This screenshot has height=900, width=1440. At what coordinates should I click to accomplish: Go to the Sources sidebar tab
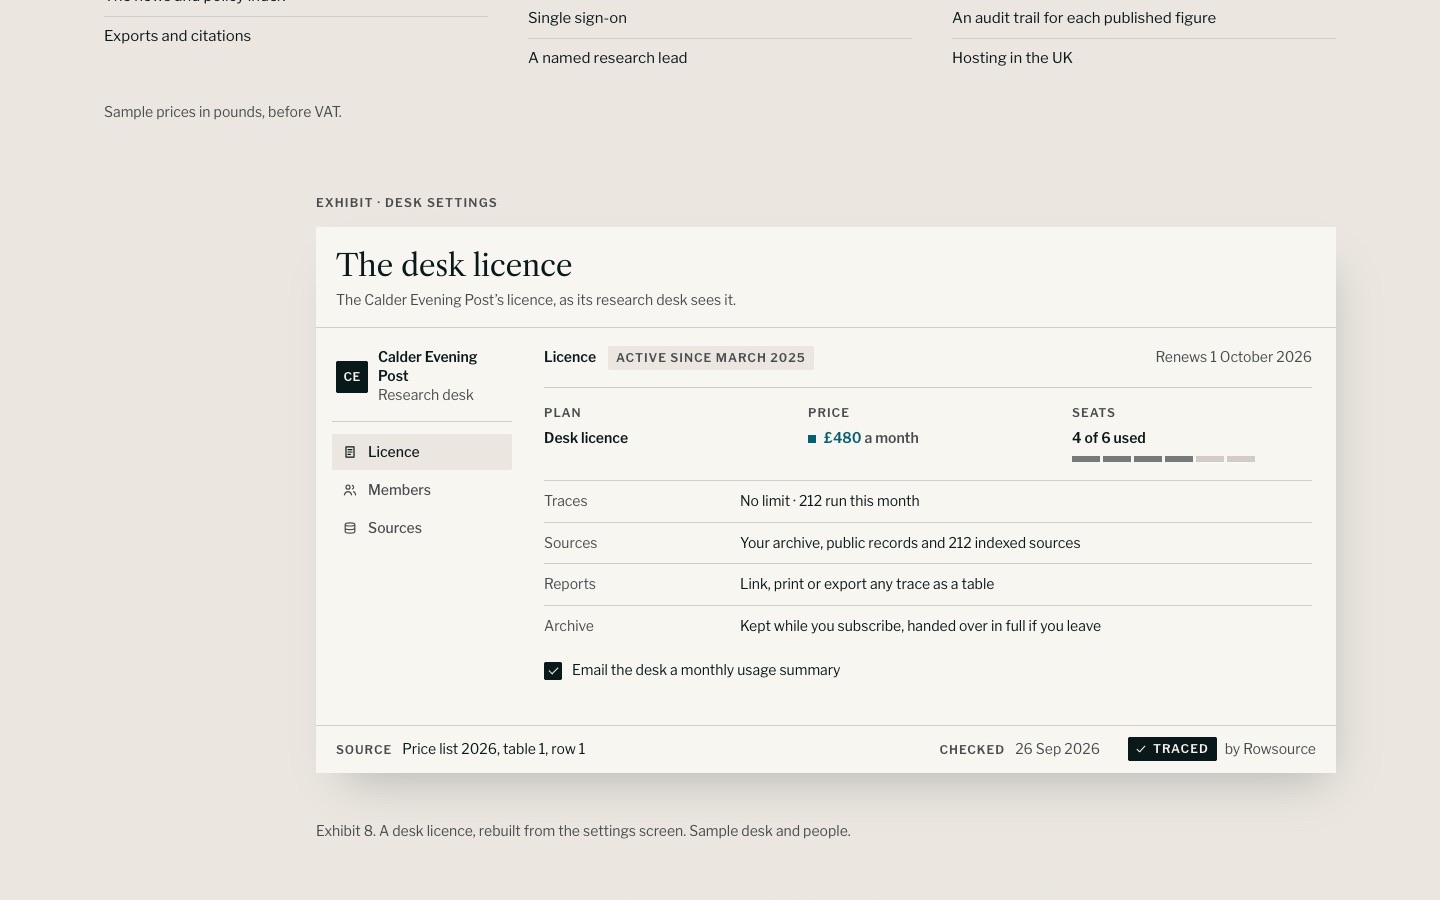click(x=422, y=528)
